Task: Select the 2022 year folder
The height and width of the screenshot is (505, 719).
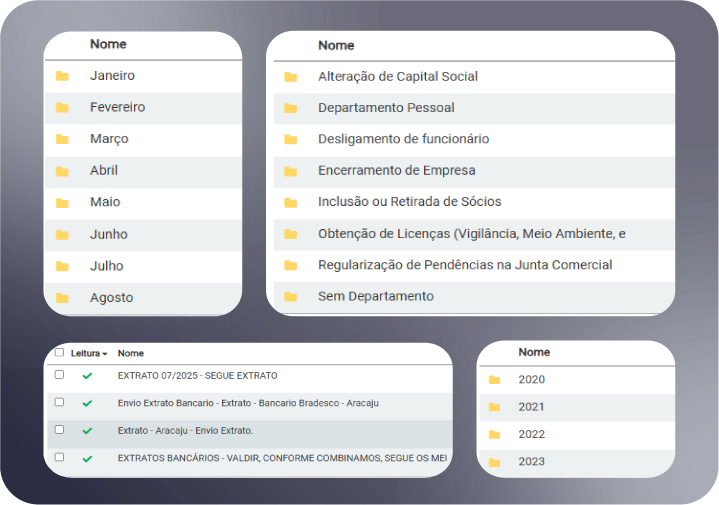Action: (x=531, y=435)
